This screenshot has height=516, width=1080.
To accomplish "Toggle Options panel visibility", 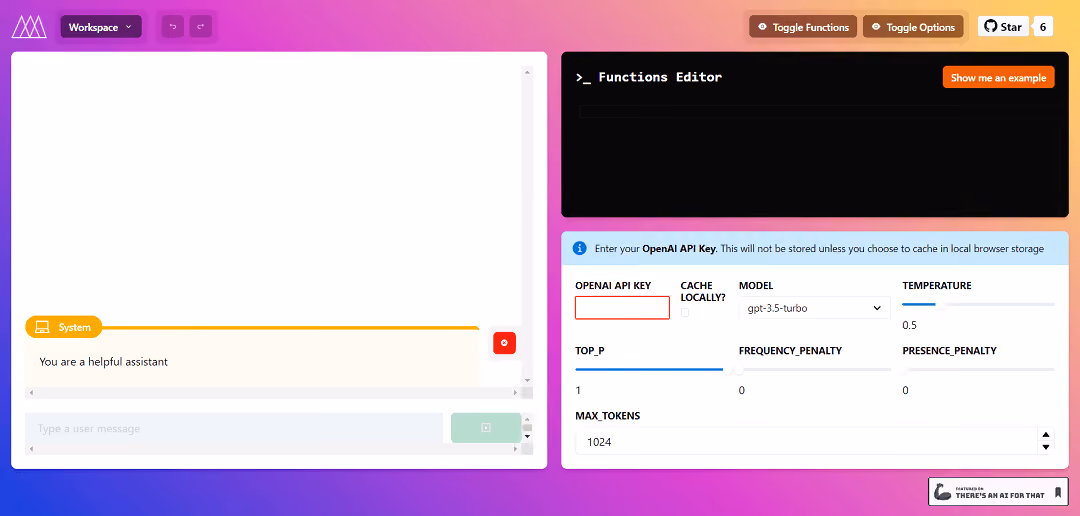I will (913, 27).
